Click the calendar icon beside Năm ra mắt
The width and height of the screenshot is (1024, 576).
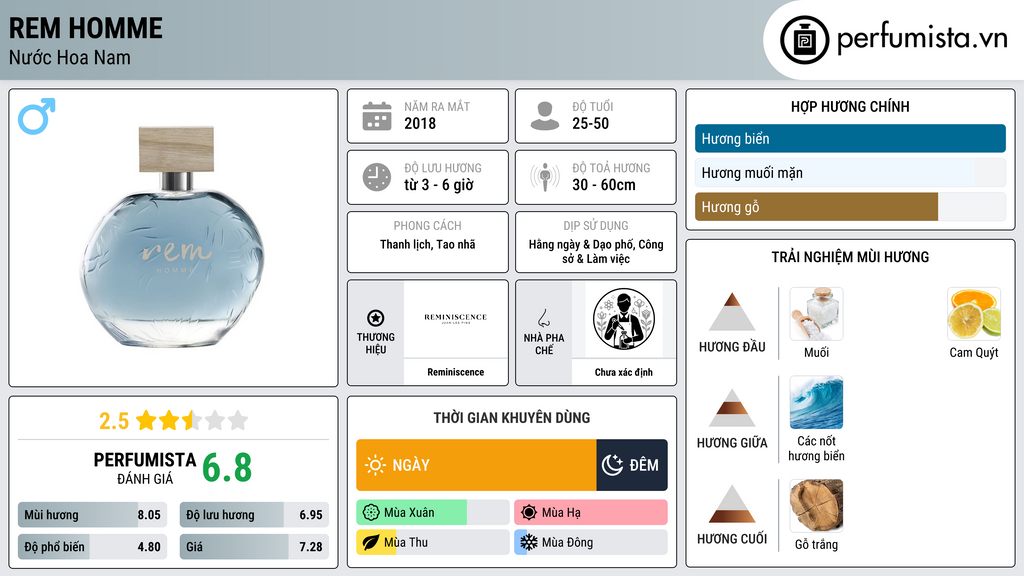[x=377, y=116]
